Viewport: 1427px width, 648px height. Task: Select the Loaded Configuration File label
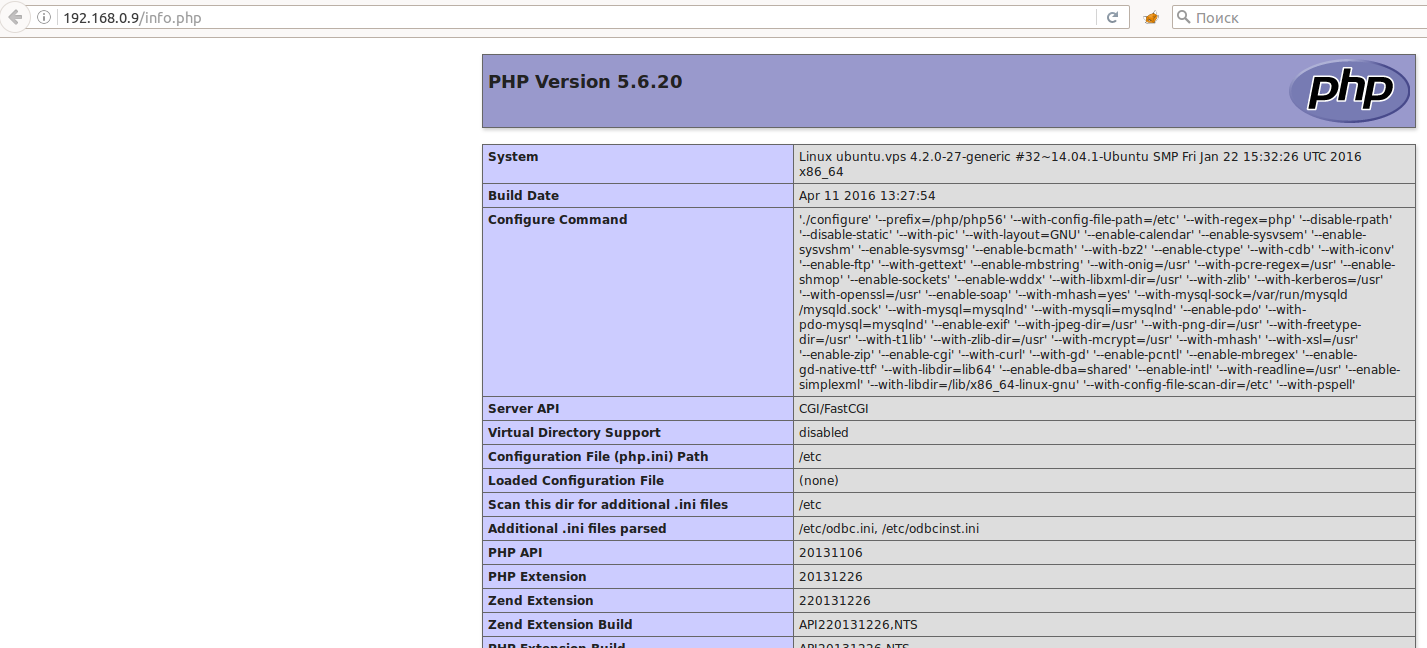(576, 481)
